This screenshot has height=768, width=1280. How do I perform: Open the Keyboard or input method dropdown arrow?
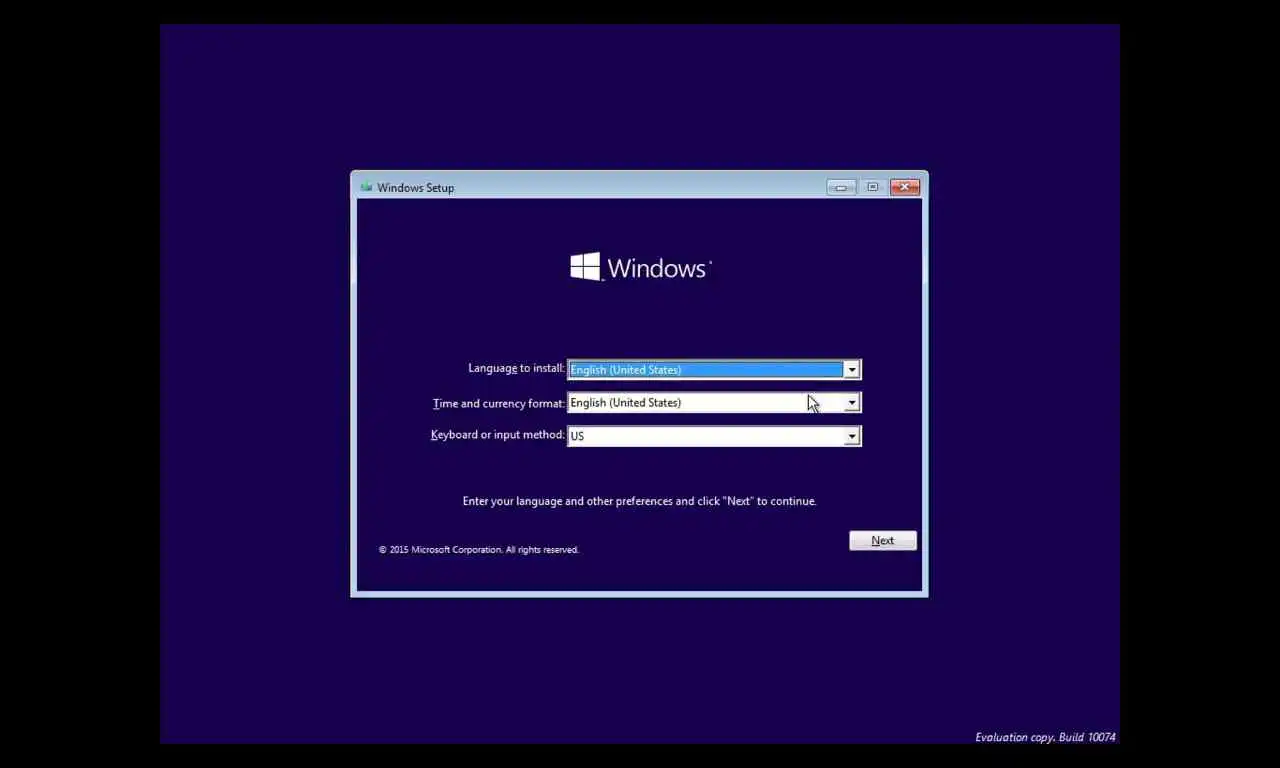click(x=851, y=436)
